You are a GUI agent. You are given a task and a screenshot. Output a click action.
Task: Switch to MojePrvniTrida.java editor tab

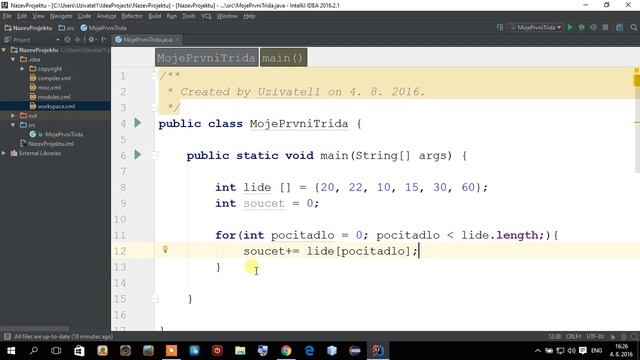click(148, 40)
